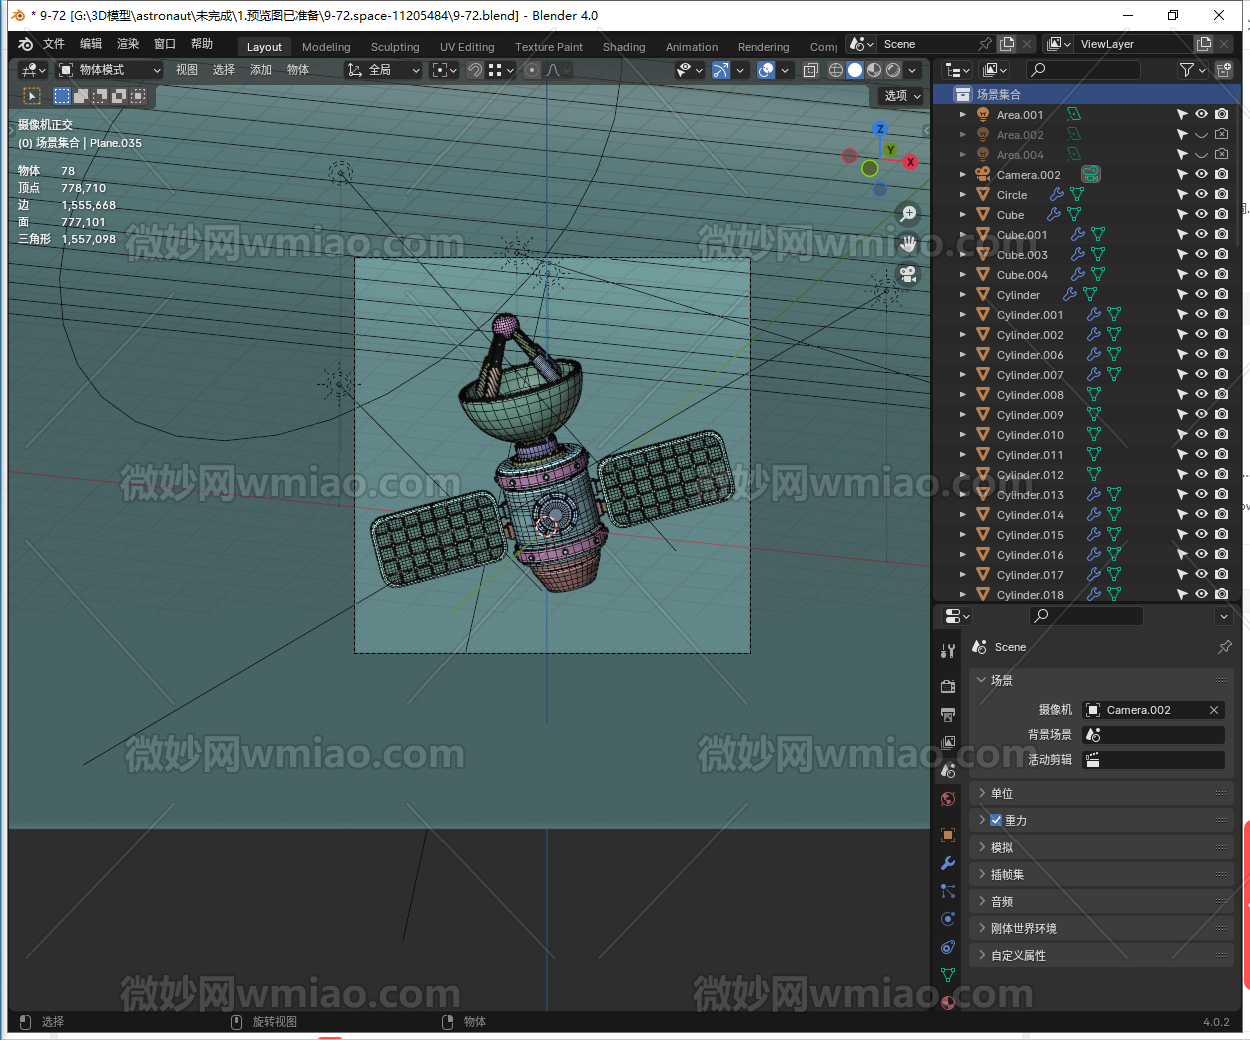Hide Area.001 with its eye icon

(1201, 115)
